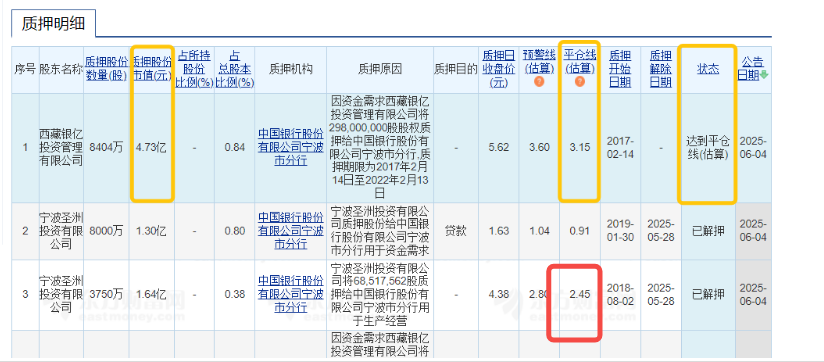Sort by 质押解除日期 header
This screenshot has height=362, width=824.
point(661,68)
